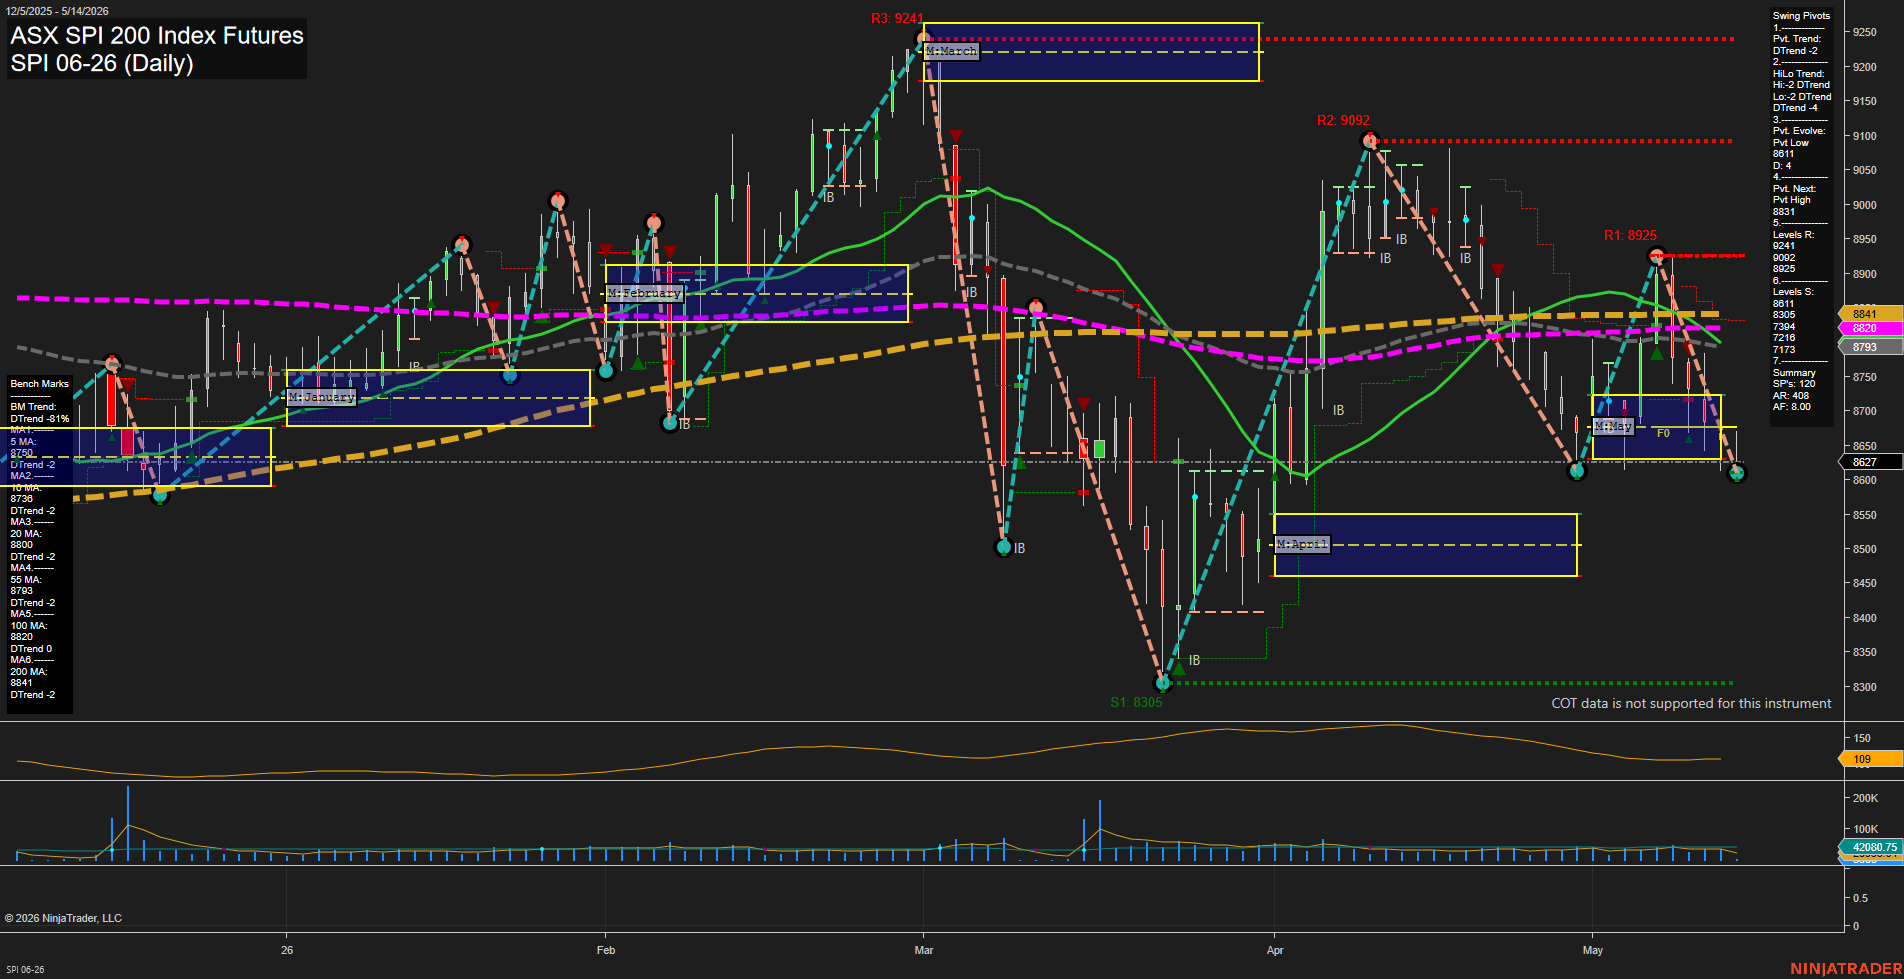The height and width of the screenshot is (979, 1904).
Task: Click the Summary section in Swing Pivots panel
Action: 1794,373
